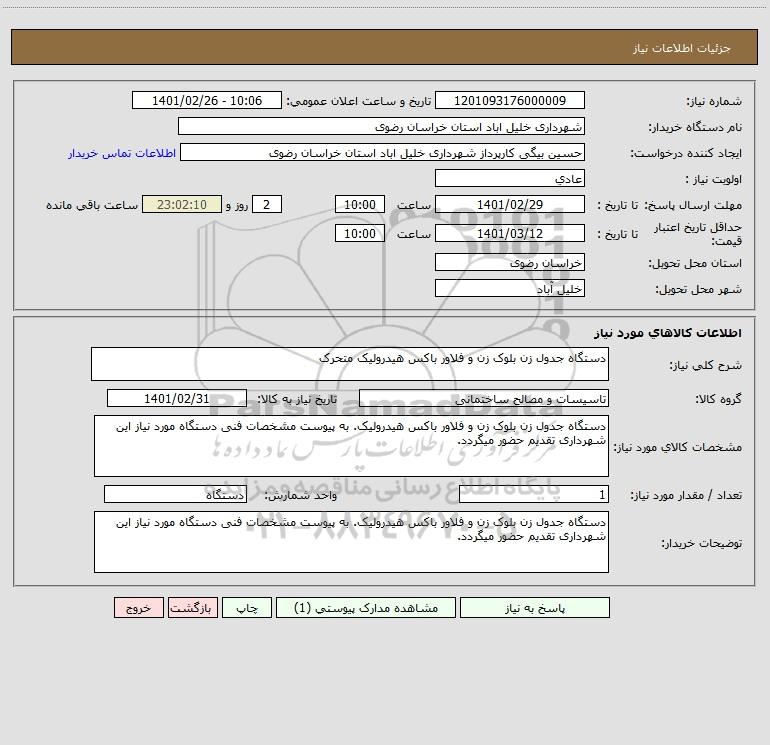
Task: Click the label شهر محل تحویل
Action: click(698, 289)
